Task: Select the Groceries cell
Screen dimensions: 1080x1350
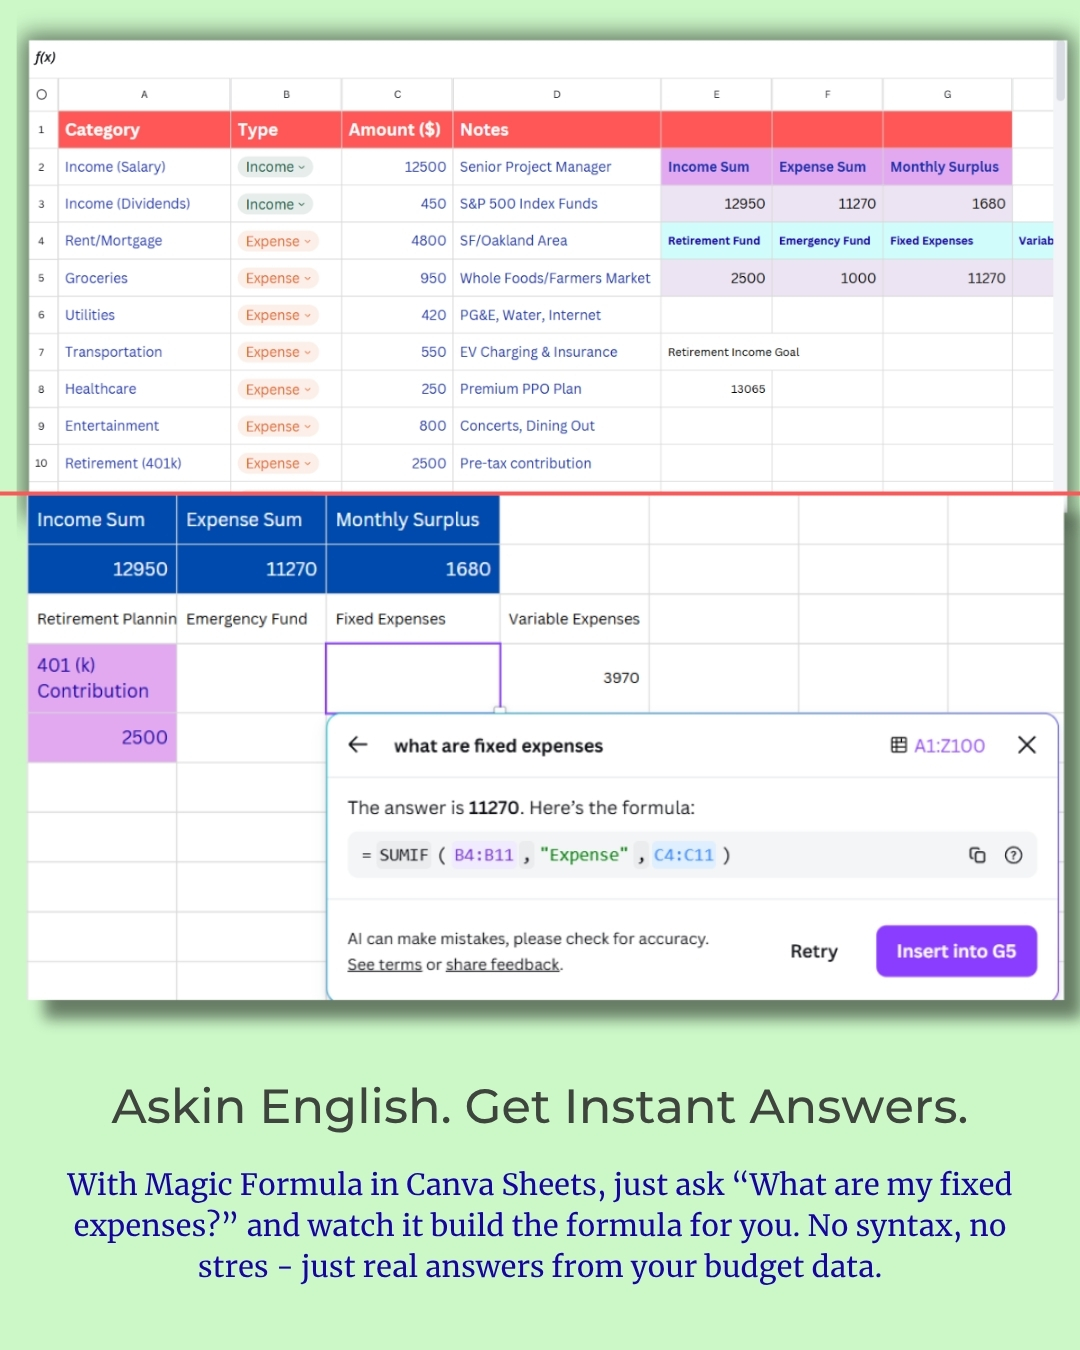Action: point(144,278)
